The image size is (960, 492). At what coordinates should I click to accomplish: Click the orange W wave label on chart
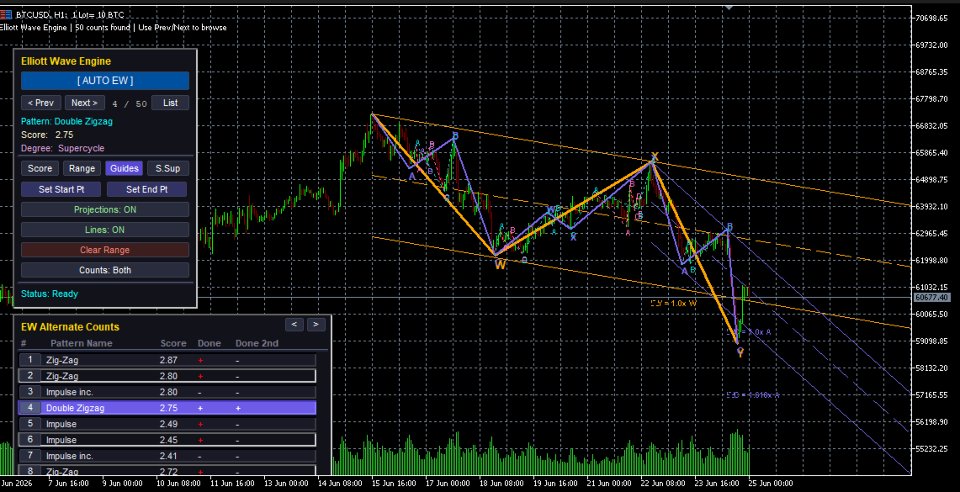[x=500, y=265]
